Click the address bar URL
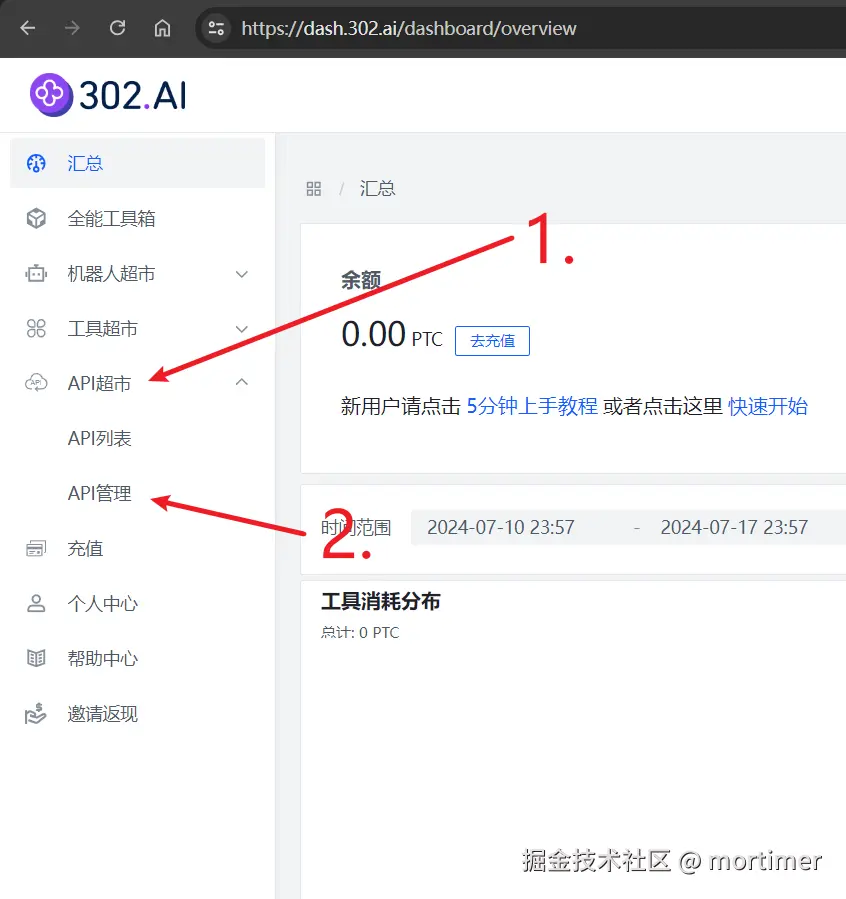846x899 pixels. click(409, 28)
